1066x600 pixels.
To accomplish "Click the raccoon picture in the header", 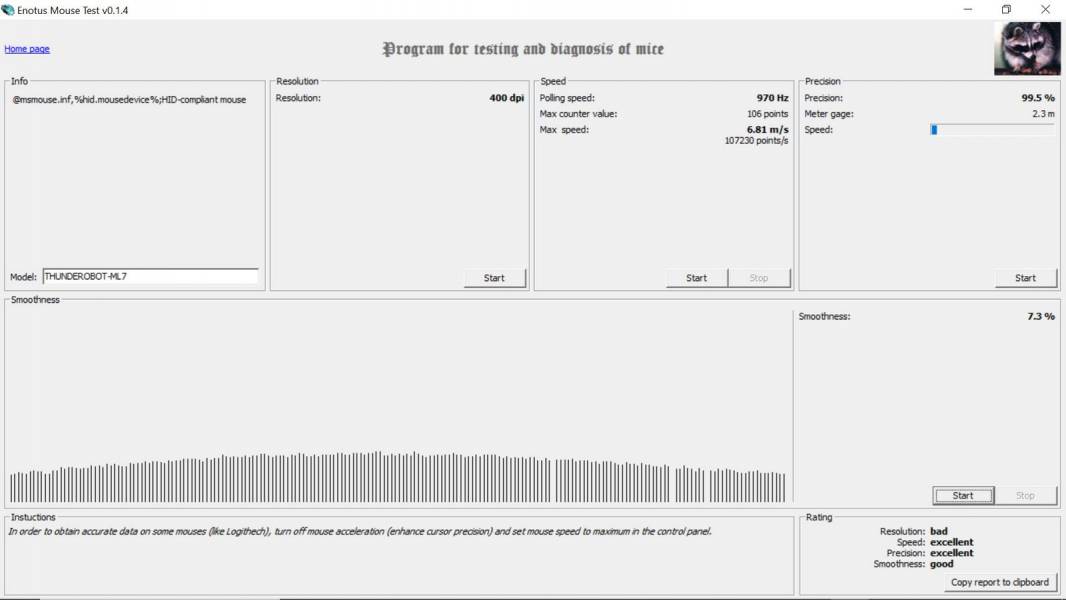I will [x=1027, y=48].
